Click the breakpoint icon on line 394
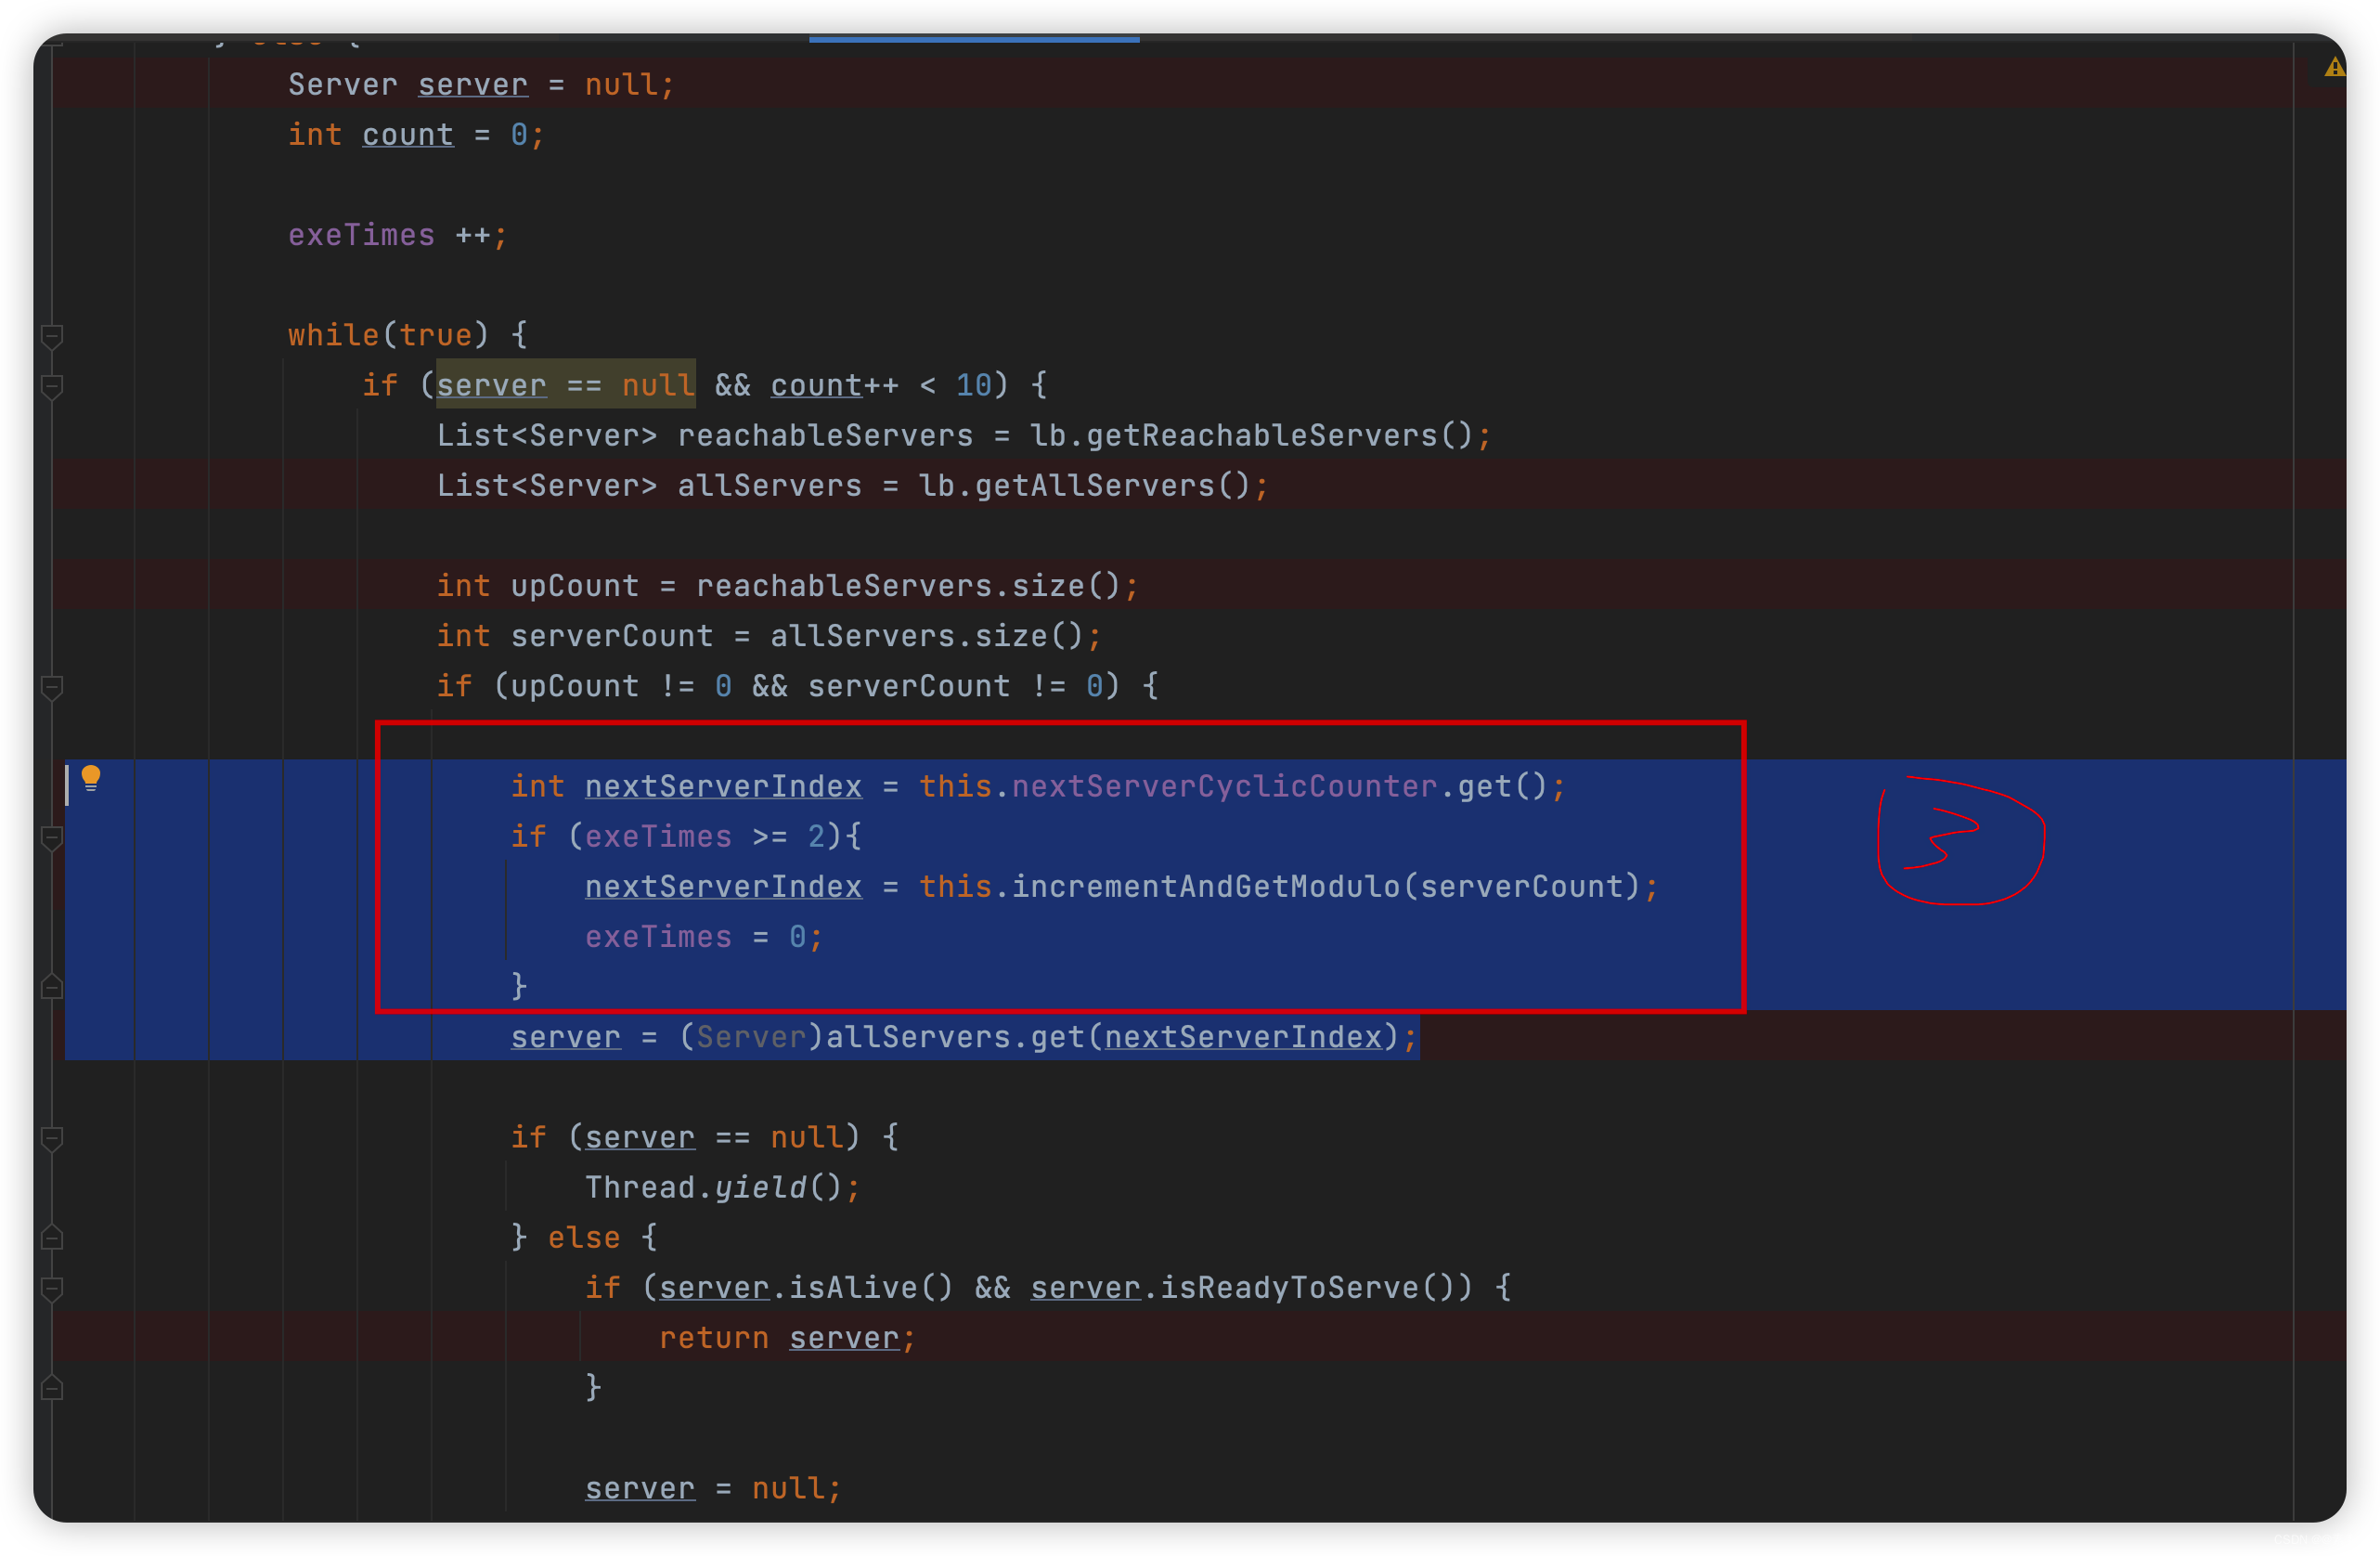The width and height of the screenshot is (2380, 1556). [50, 686]
